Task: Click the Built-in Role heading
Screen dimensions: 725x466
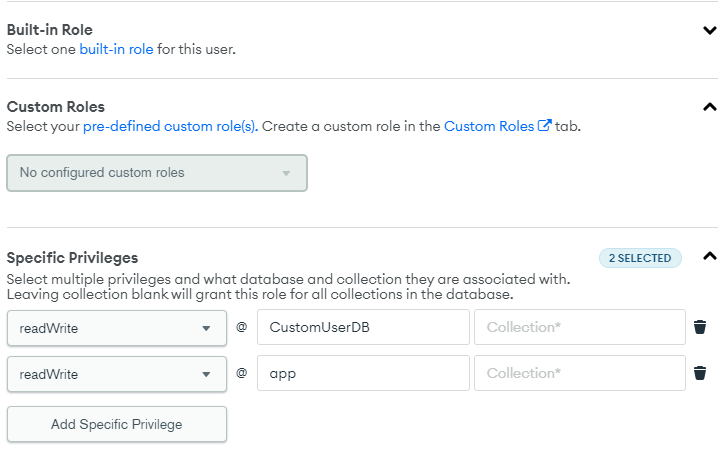Action: pos(50,30)
